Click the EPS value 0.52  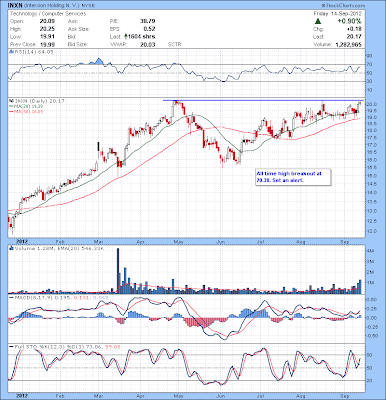click(x=149, y=29)
